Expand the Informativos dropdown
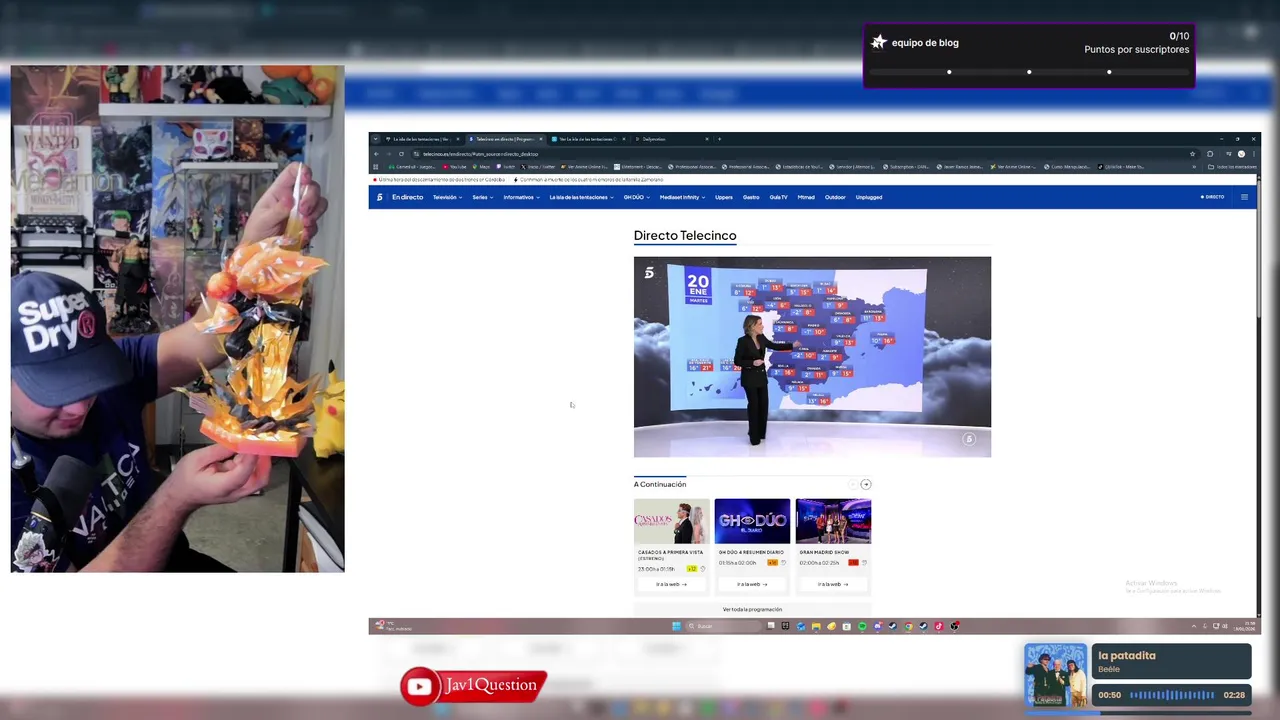This screenshot has width=1280, height=720. coord(522,197)
